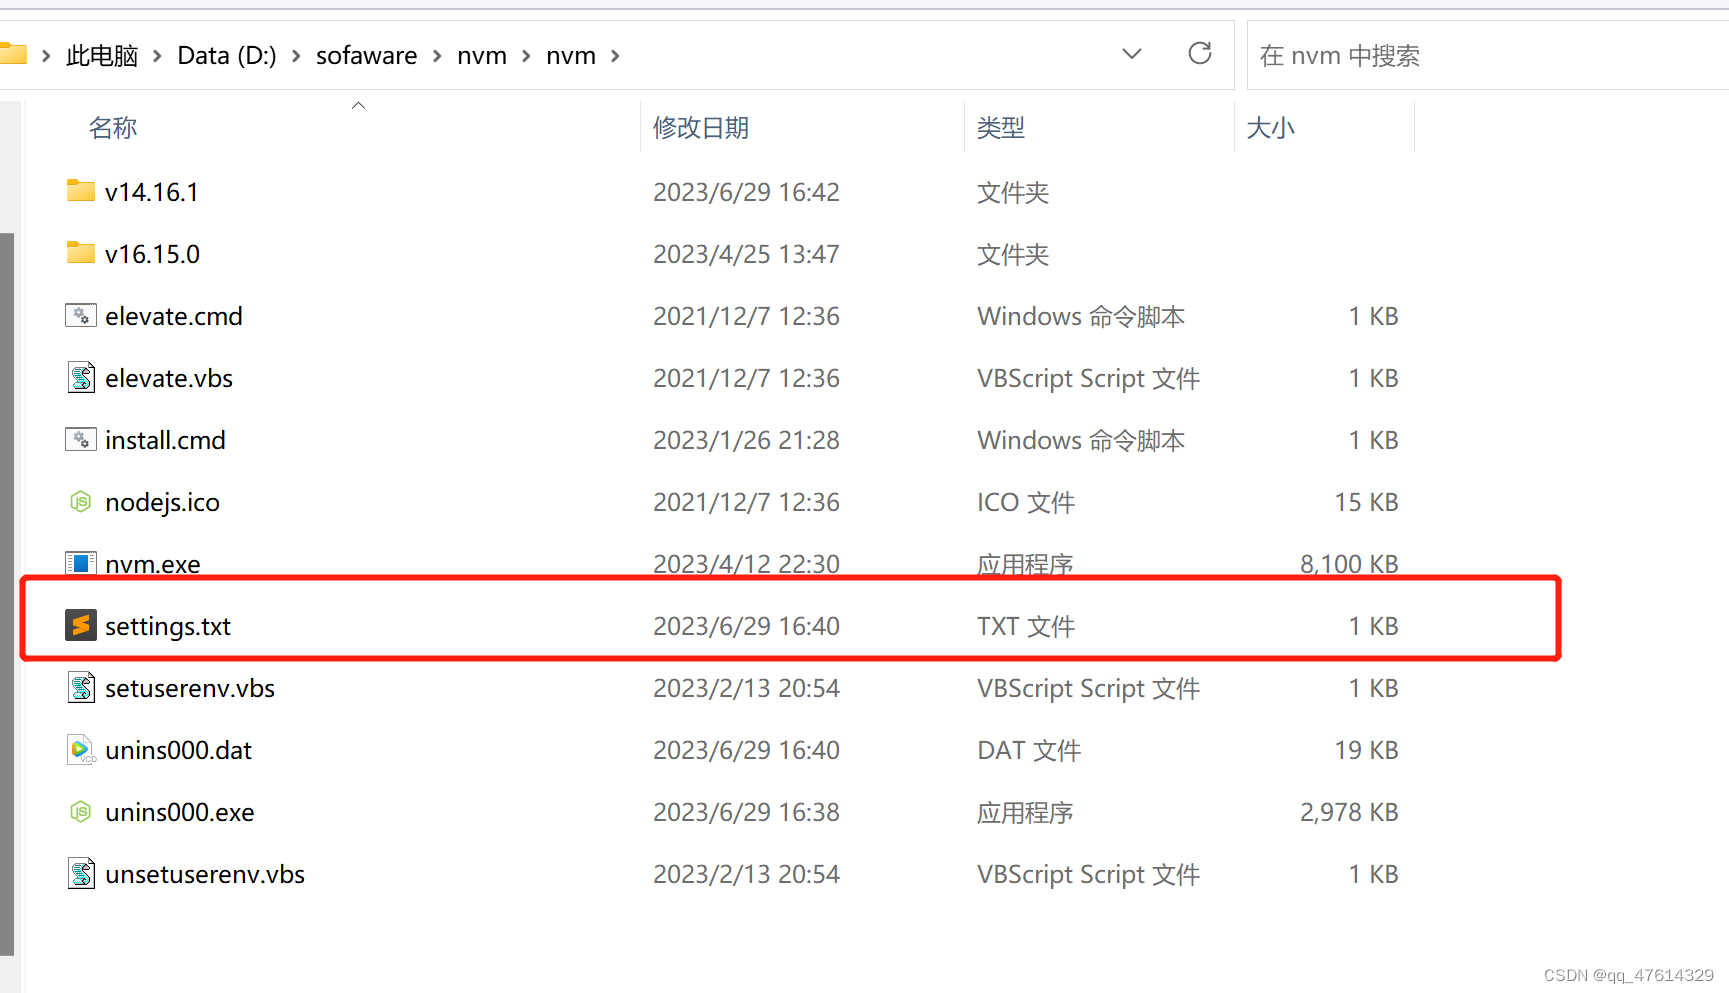Select the elevate.cmd file name
Image resolution: width=1729 pixels, height=993 pixels.
point(174,316)
